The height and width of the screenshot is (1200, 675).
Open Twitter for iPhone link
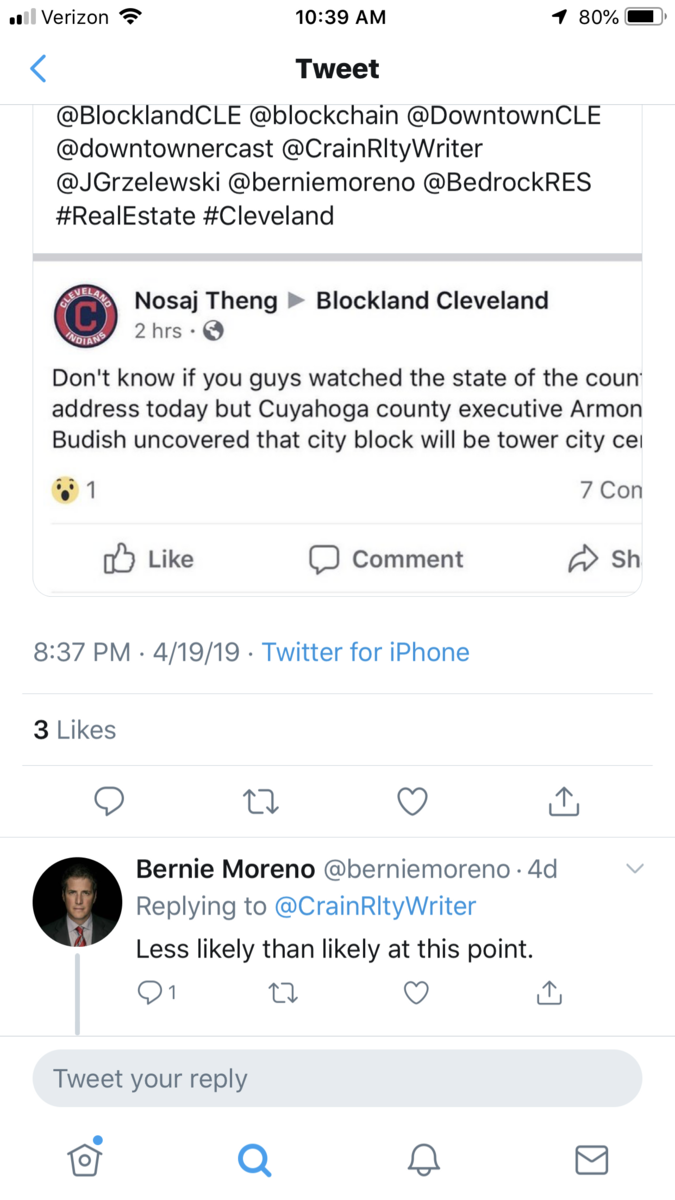(x=365, y=652)
